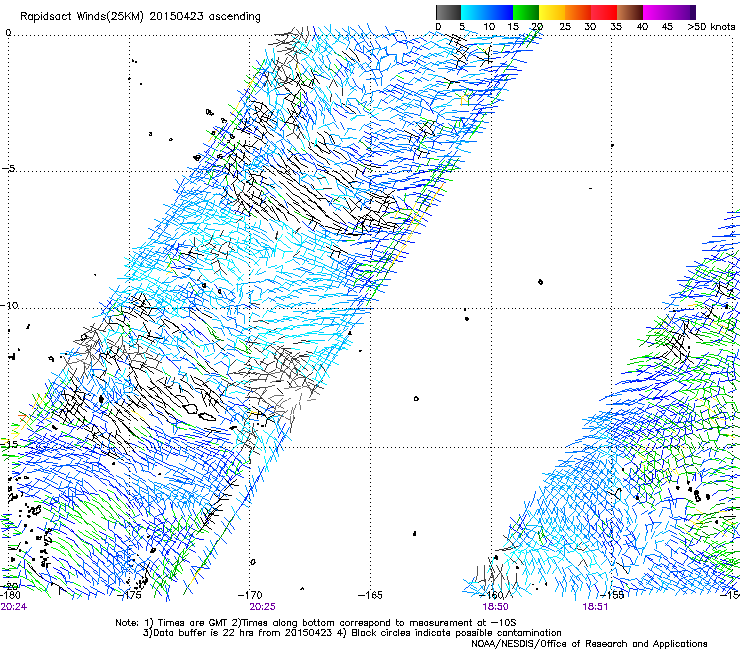Click the 'Rapidscat Winds(25KM) 20150423 ascending' title
Screen dimensions: 740x650
coord(140,17)
